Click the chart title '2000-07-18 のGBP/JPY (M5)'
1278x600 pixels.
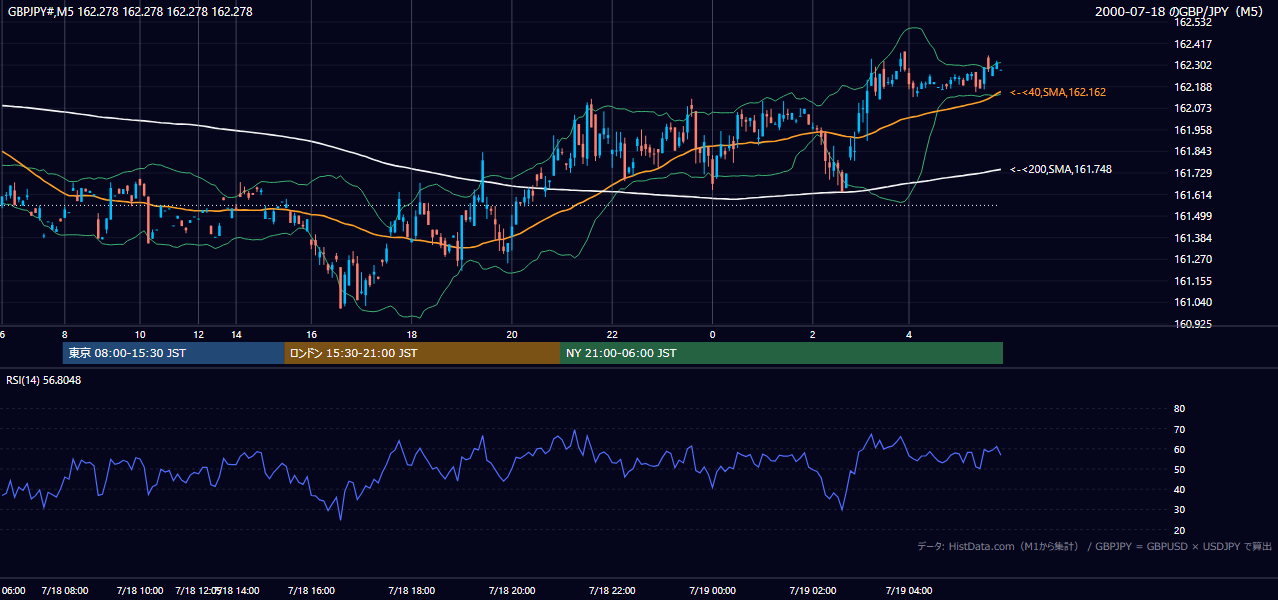(1181, 12)
